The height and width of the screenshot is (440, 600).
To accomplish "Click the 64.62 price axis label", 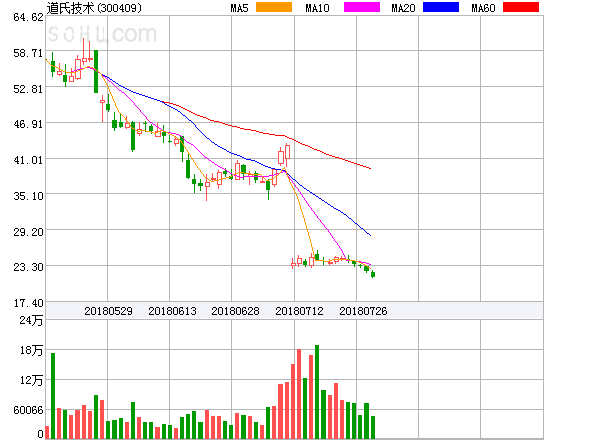I will point(28,17).
